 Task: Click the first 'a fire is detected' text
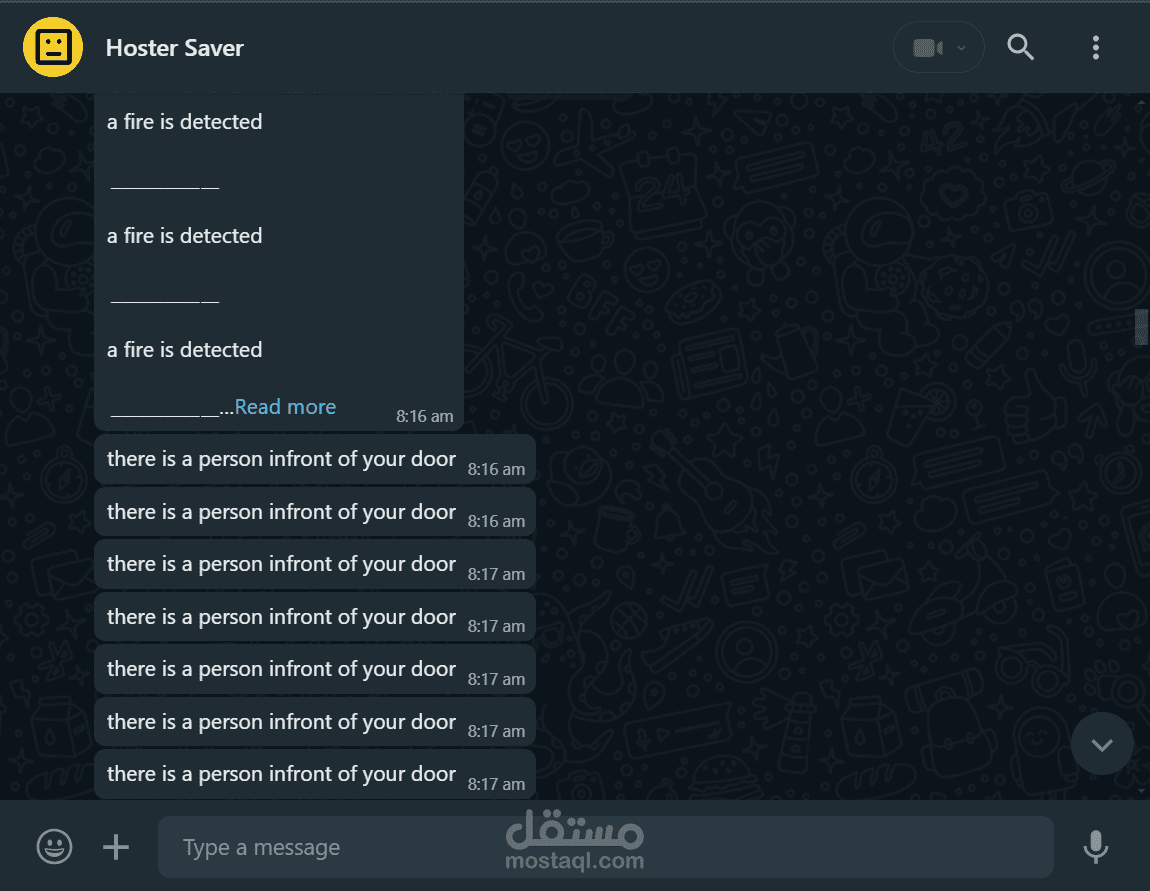(184, 122)
